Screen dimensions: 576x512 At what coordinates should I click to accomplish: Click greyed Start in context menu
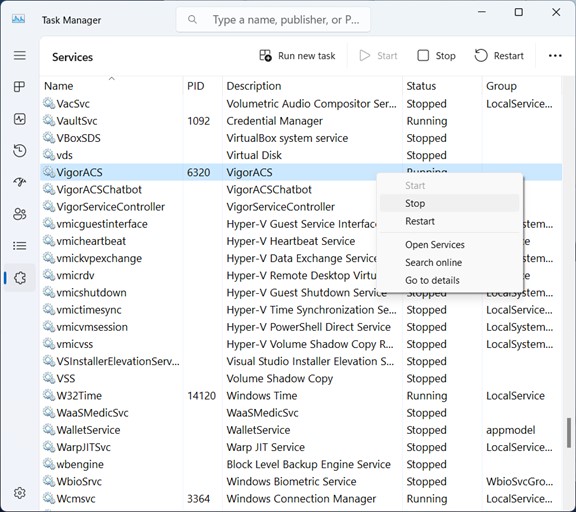[449, 185]
